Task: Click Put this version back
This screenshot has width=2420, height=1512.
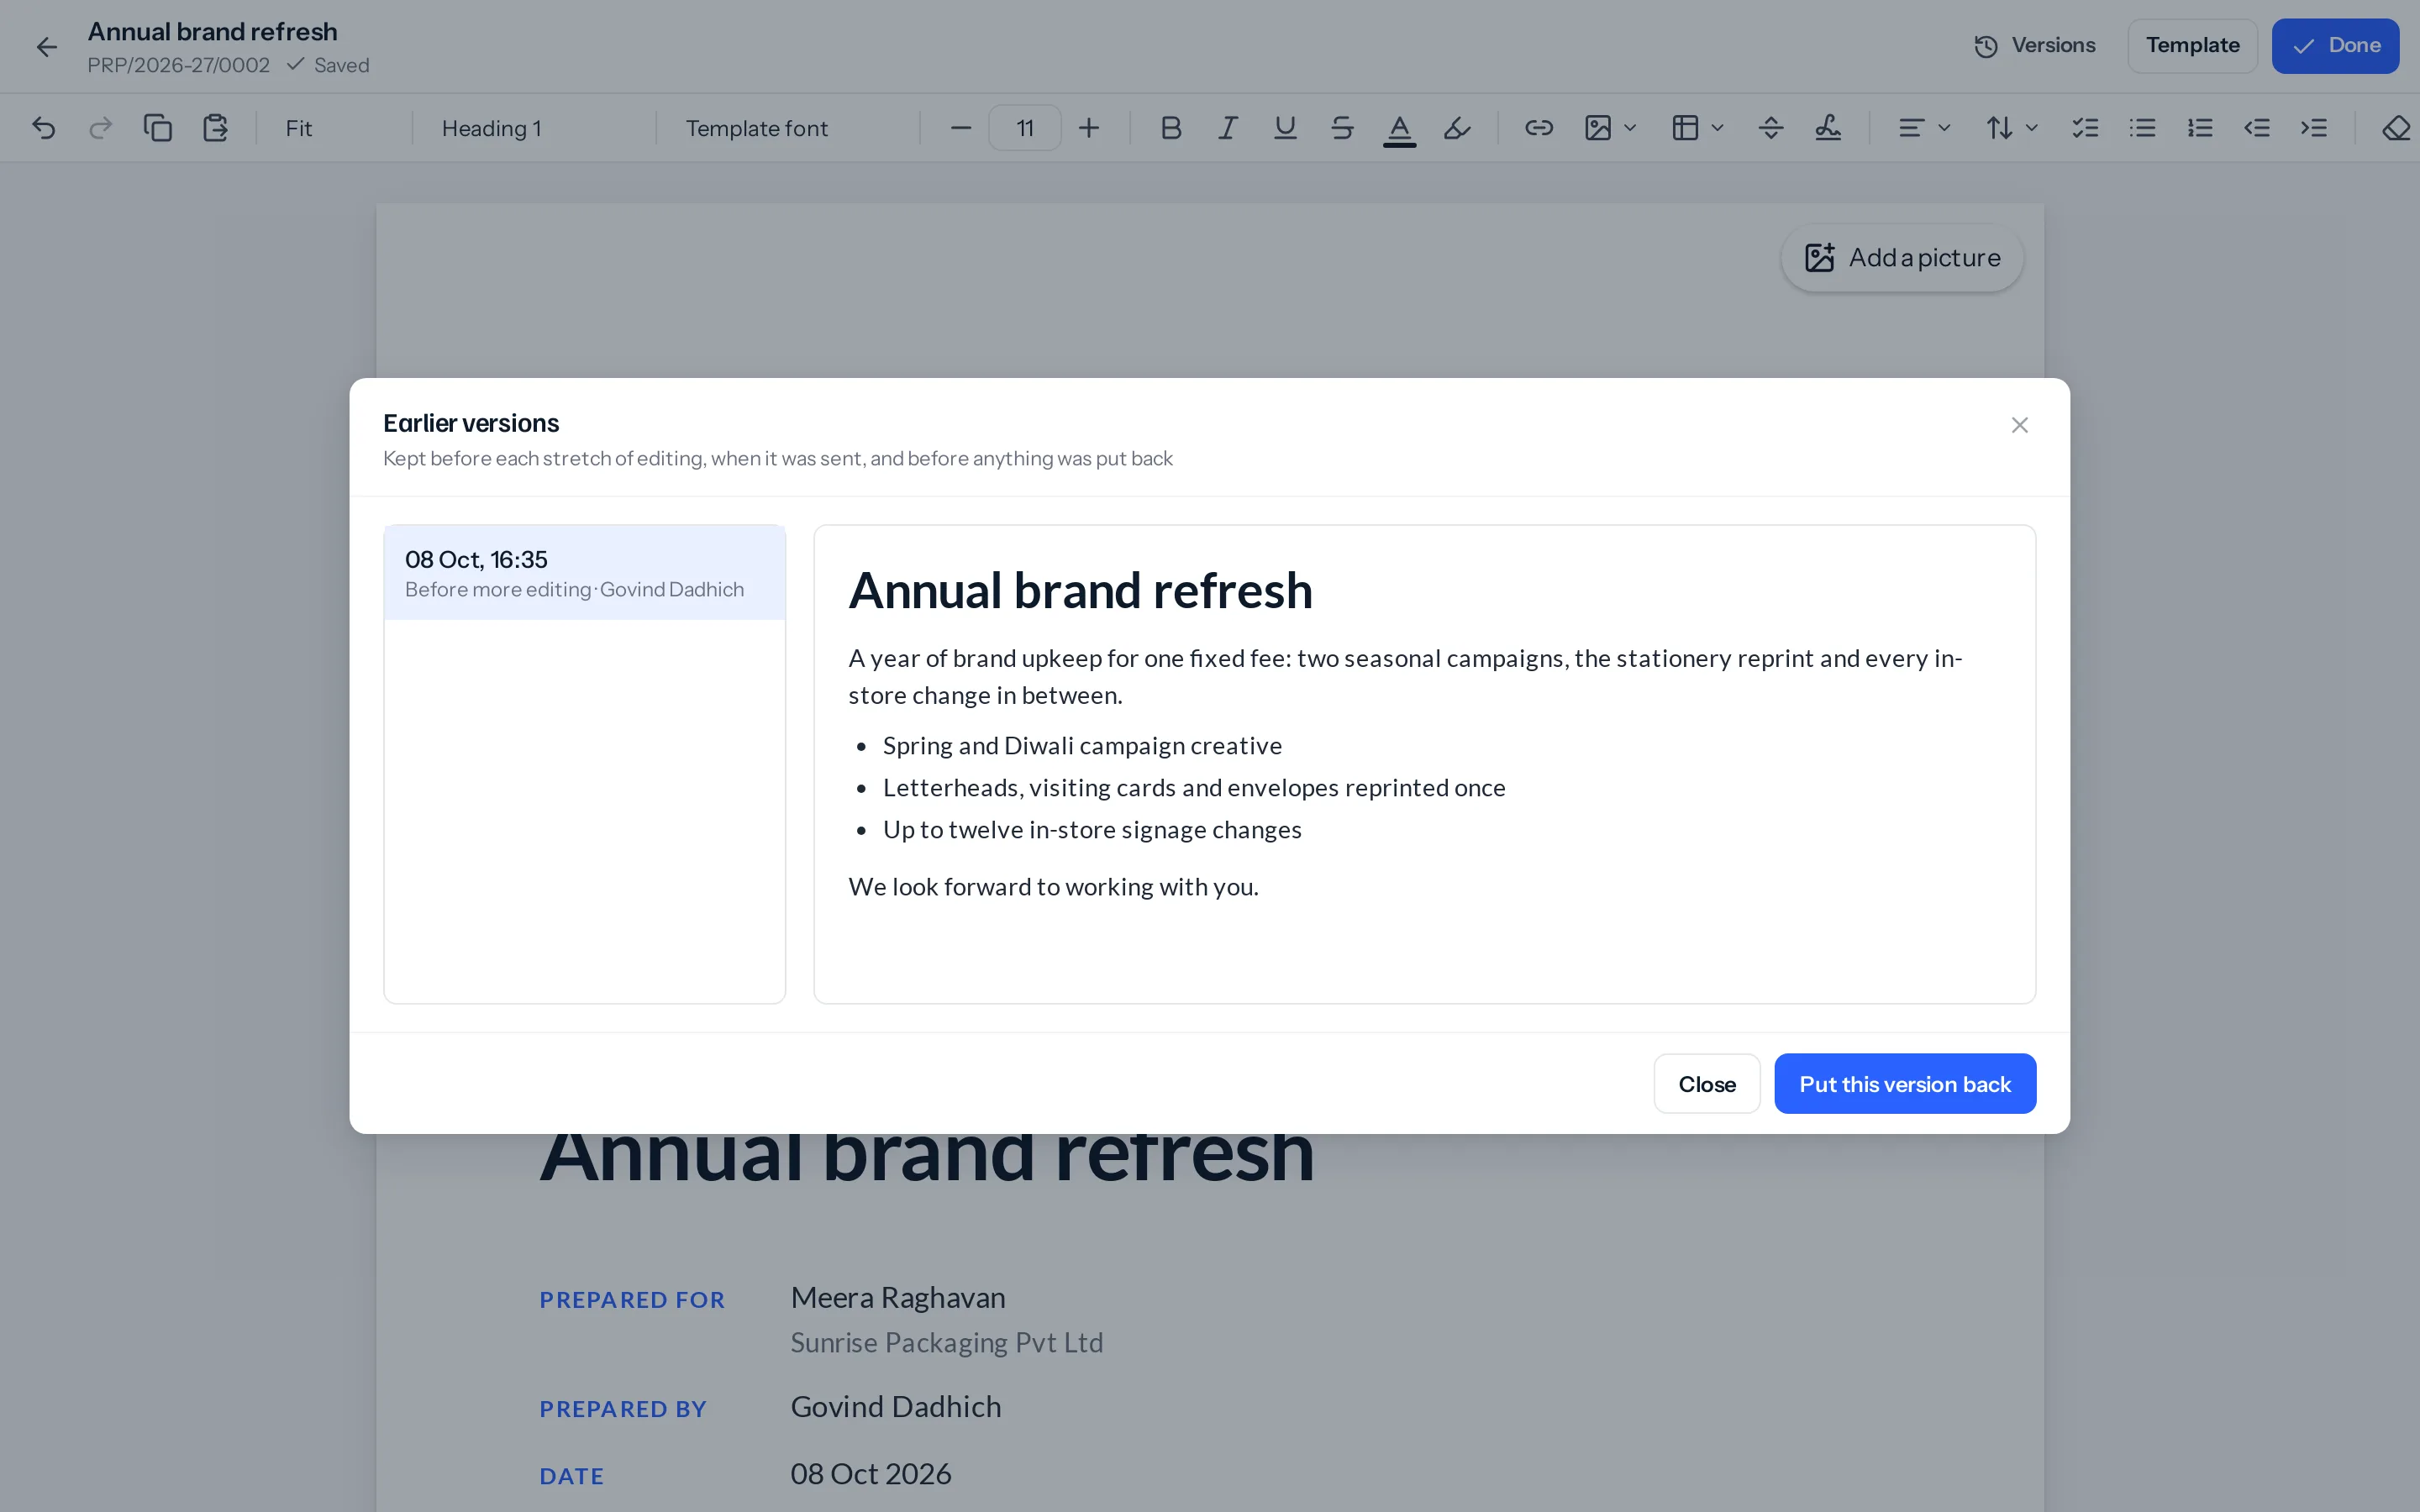Action: coord(1904,1084)
